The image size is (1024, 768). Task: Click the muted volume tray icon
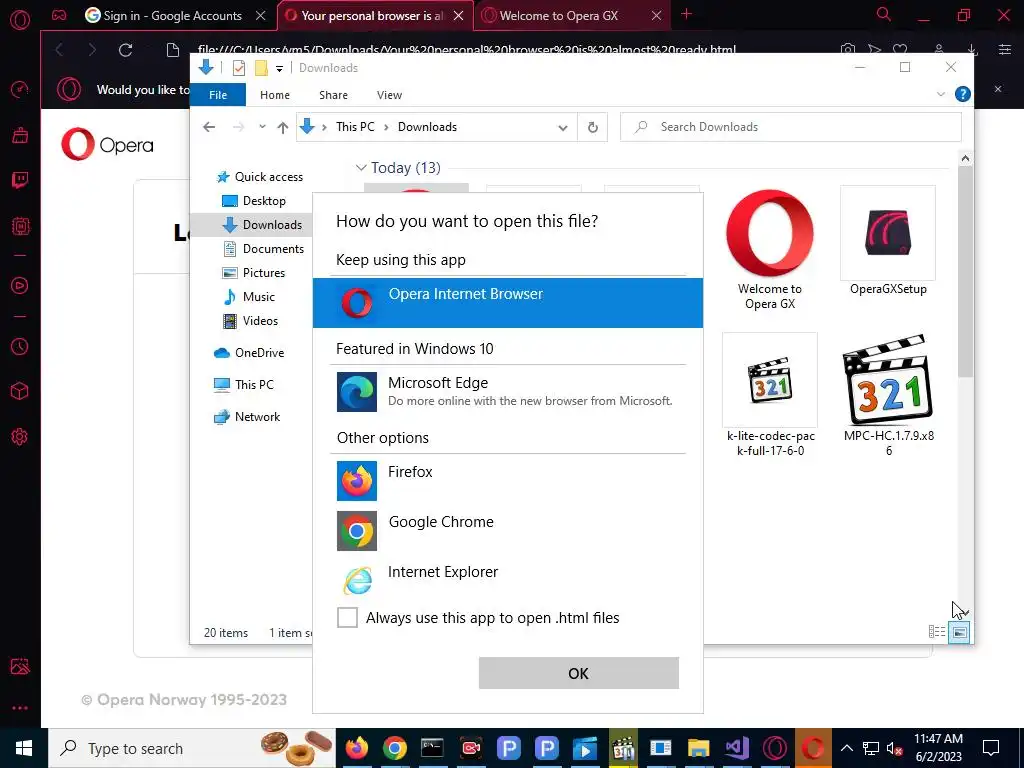(895, 749)
